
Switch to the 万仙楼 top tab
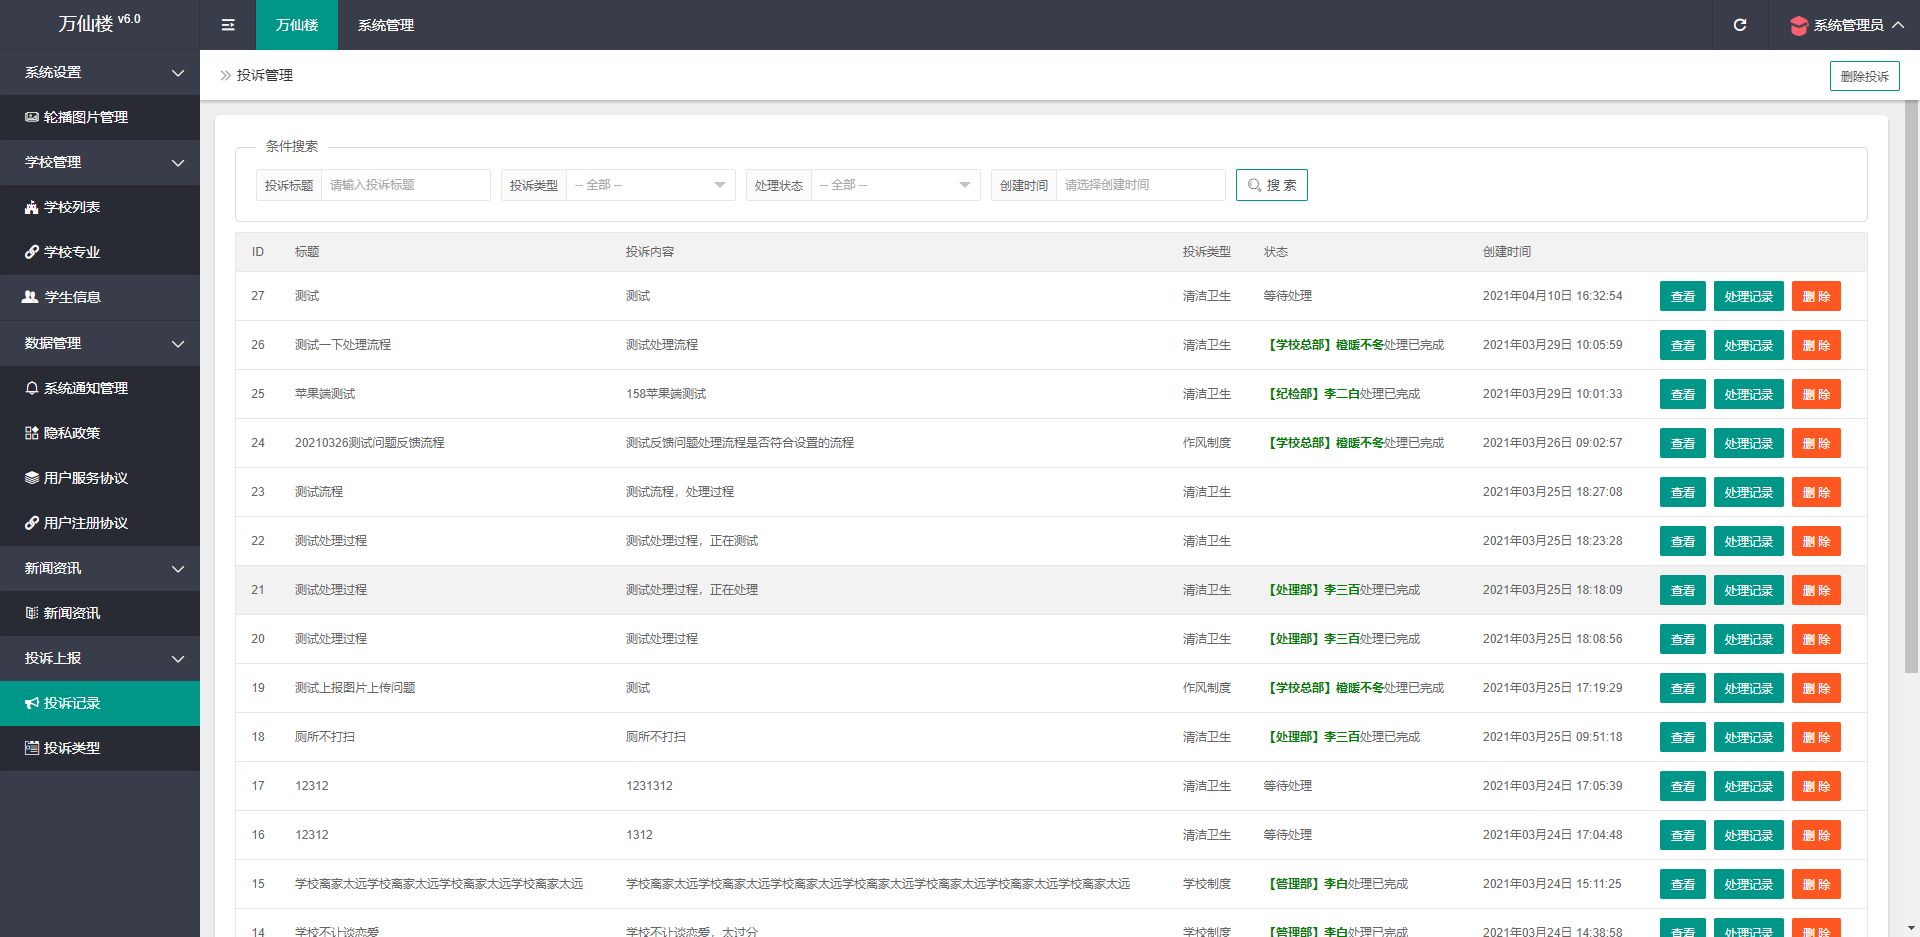tap(297, 25)
